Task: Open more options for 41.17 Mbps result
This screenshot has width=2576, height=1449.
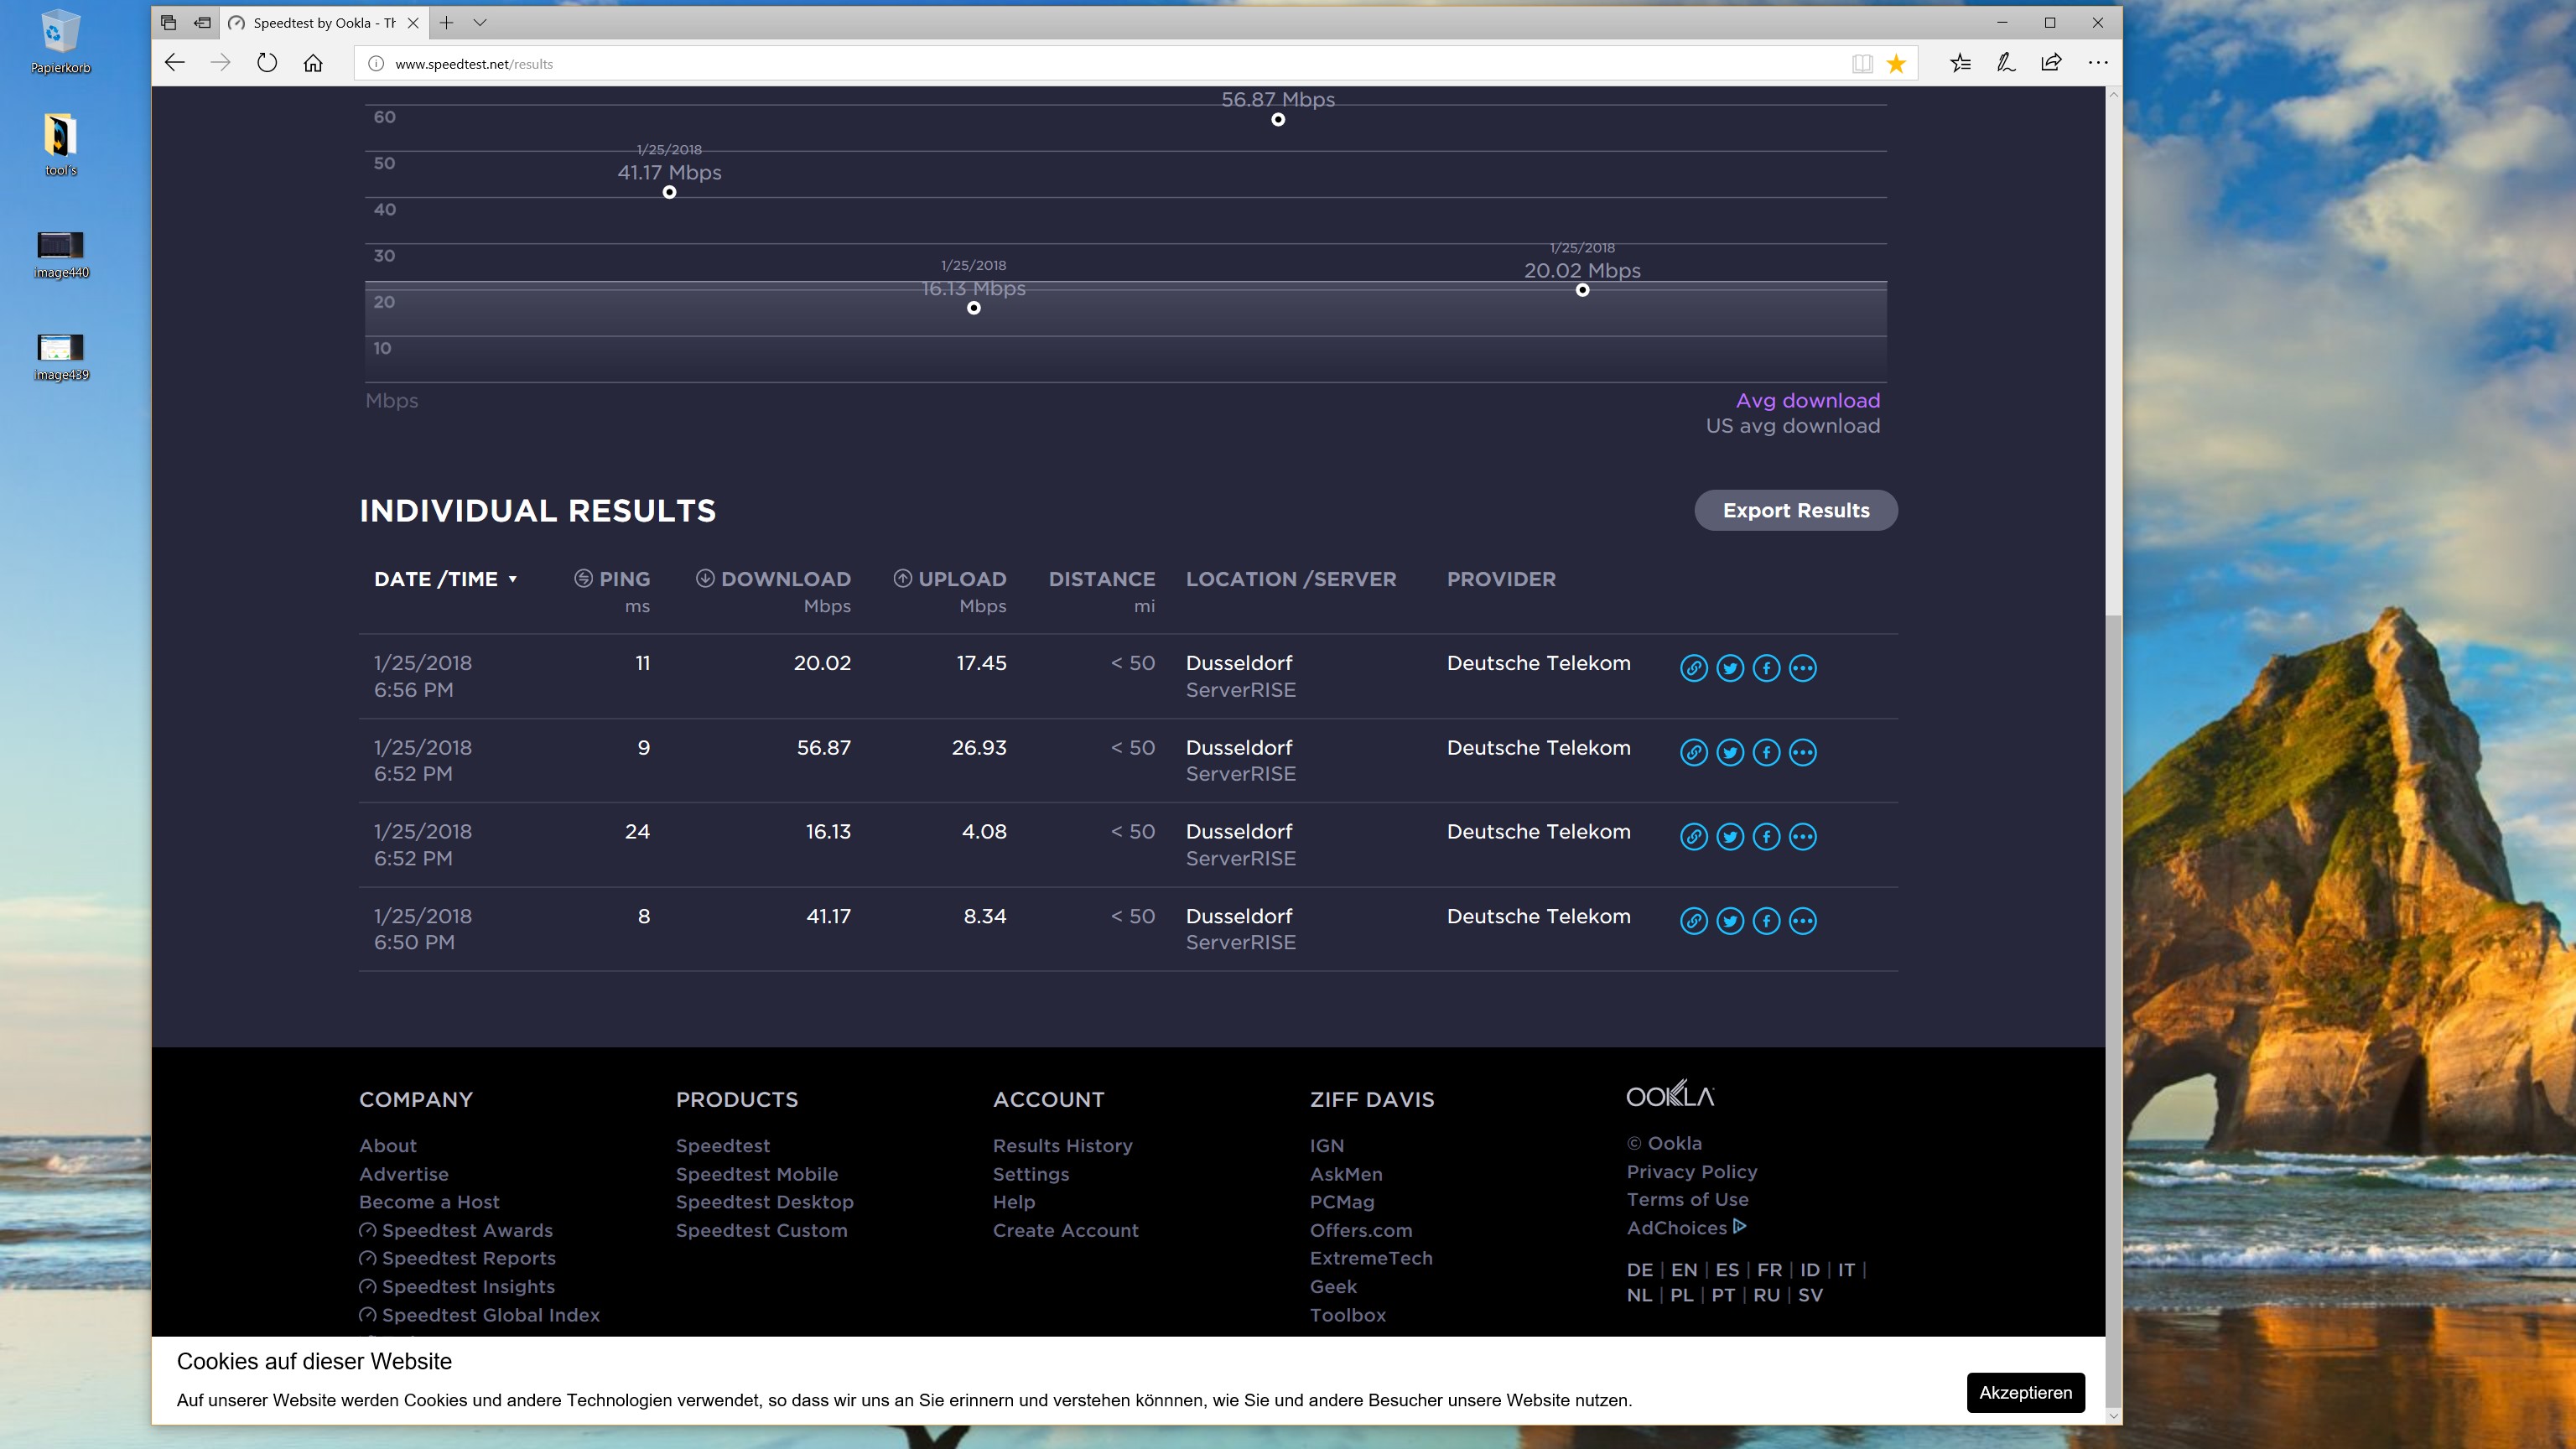Action: (1802, 921)
